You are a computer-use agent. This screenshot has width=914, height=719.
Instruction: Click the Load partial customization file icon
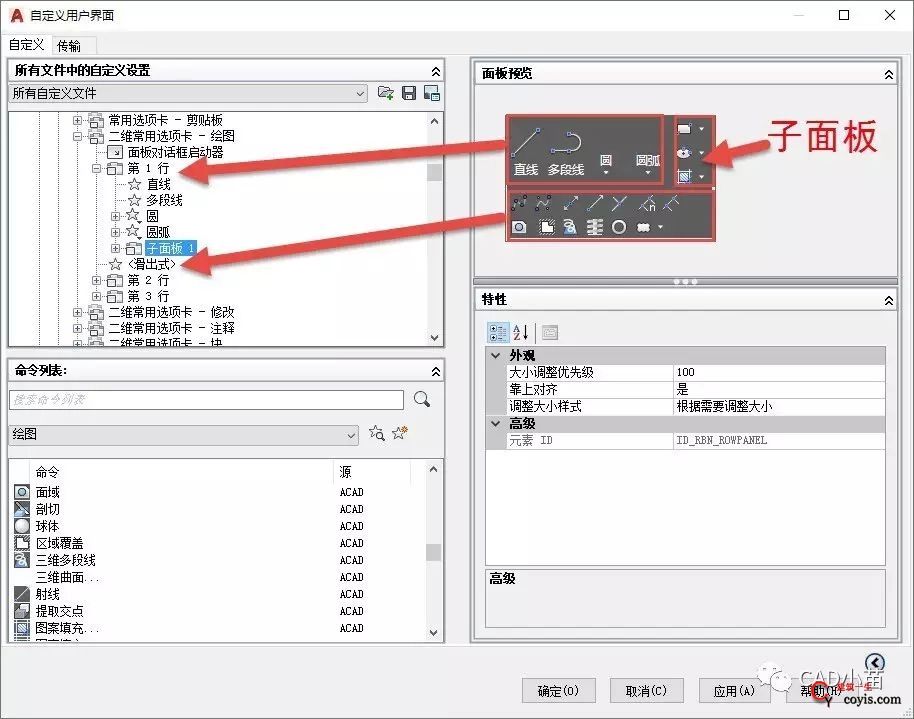tap(385, 93)
